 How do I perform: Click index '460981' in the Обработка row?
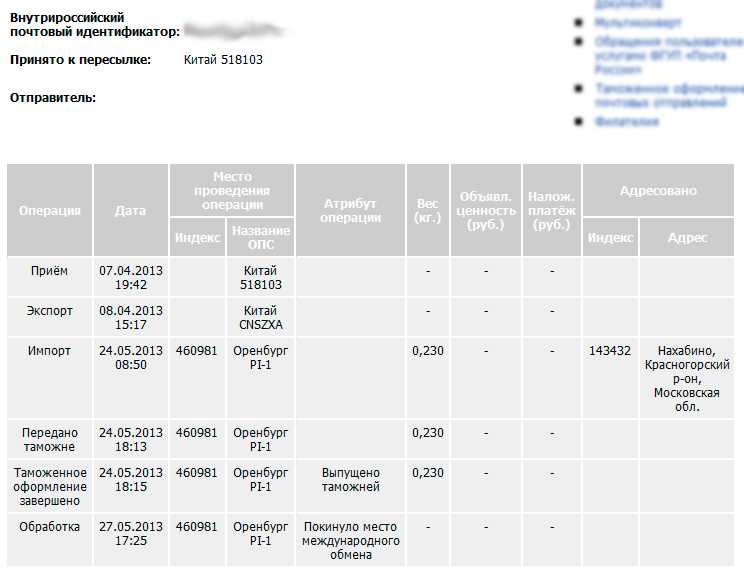(x=196, y=527)
